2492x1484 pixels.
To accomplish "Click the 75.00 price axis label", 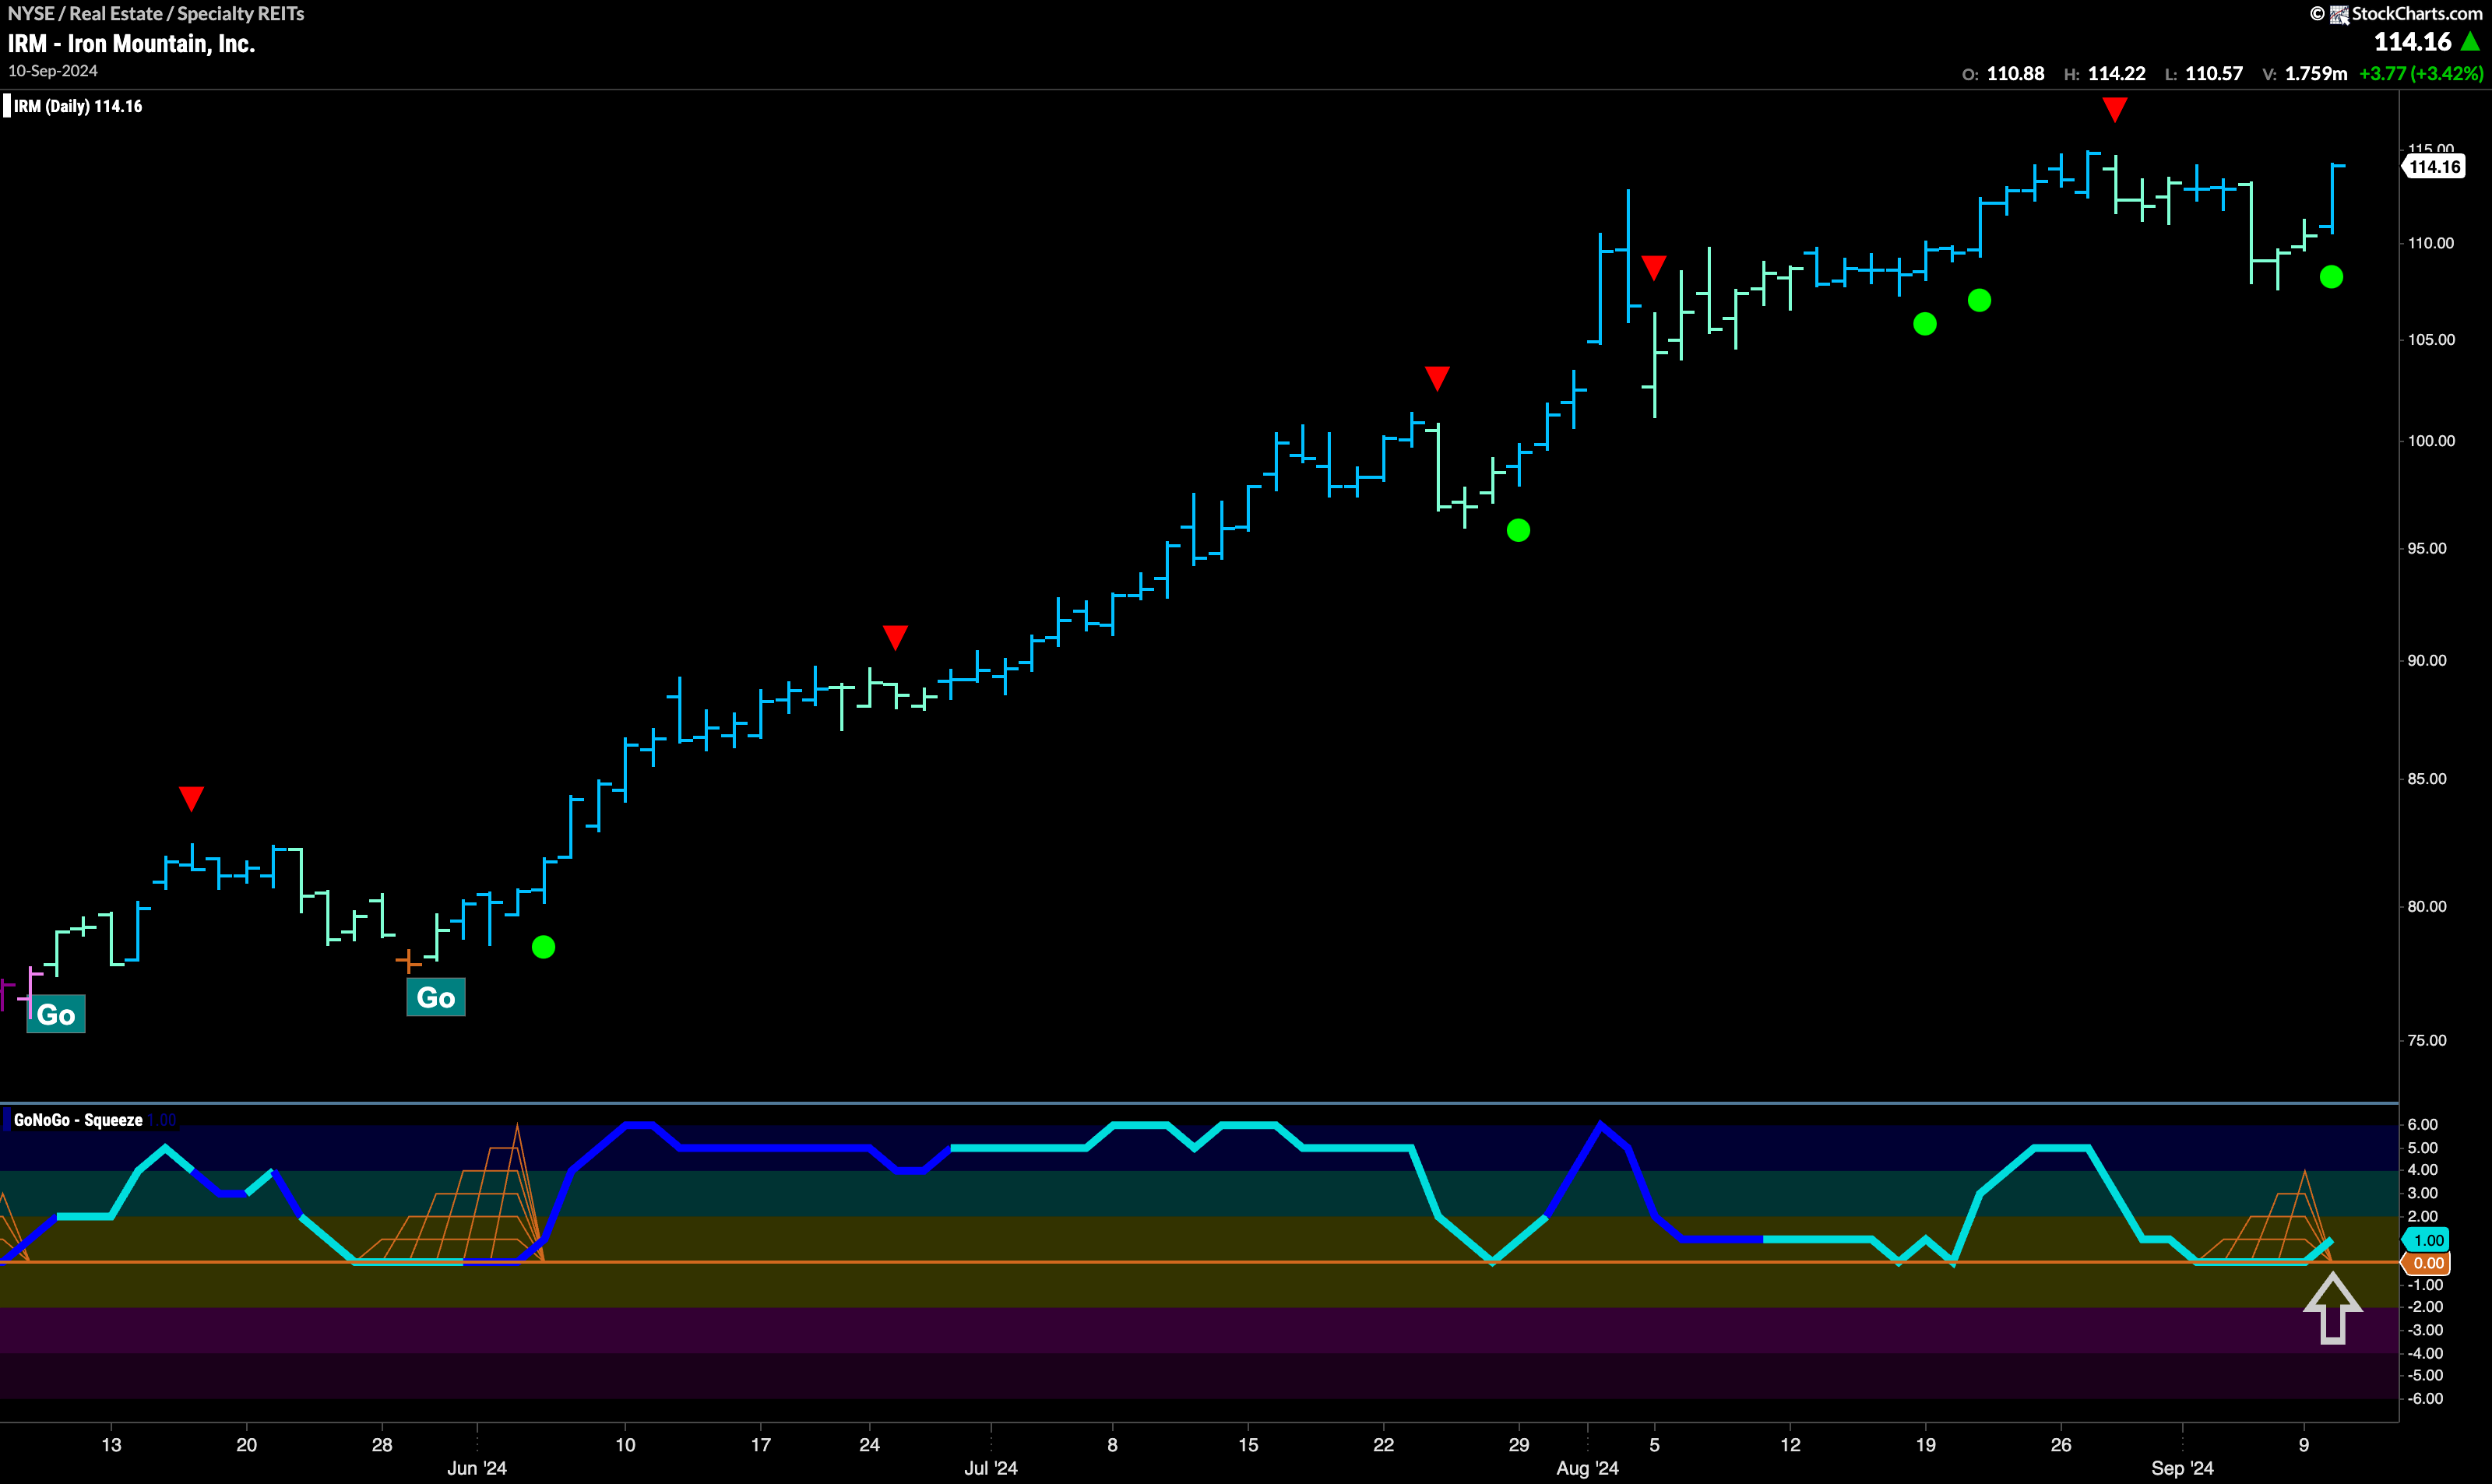I will tap(2427, 1040).
